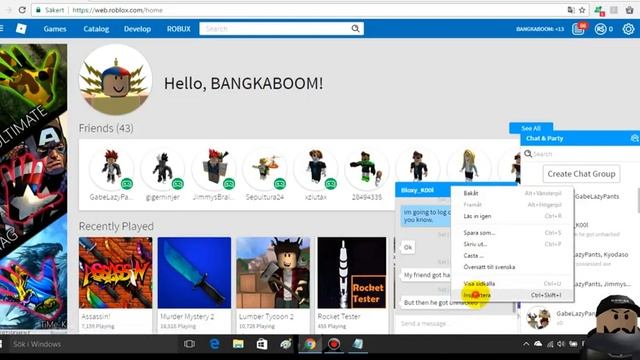Open the Lumber Tycoon 2 thumbnail

tap(273, 273)
